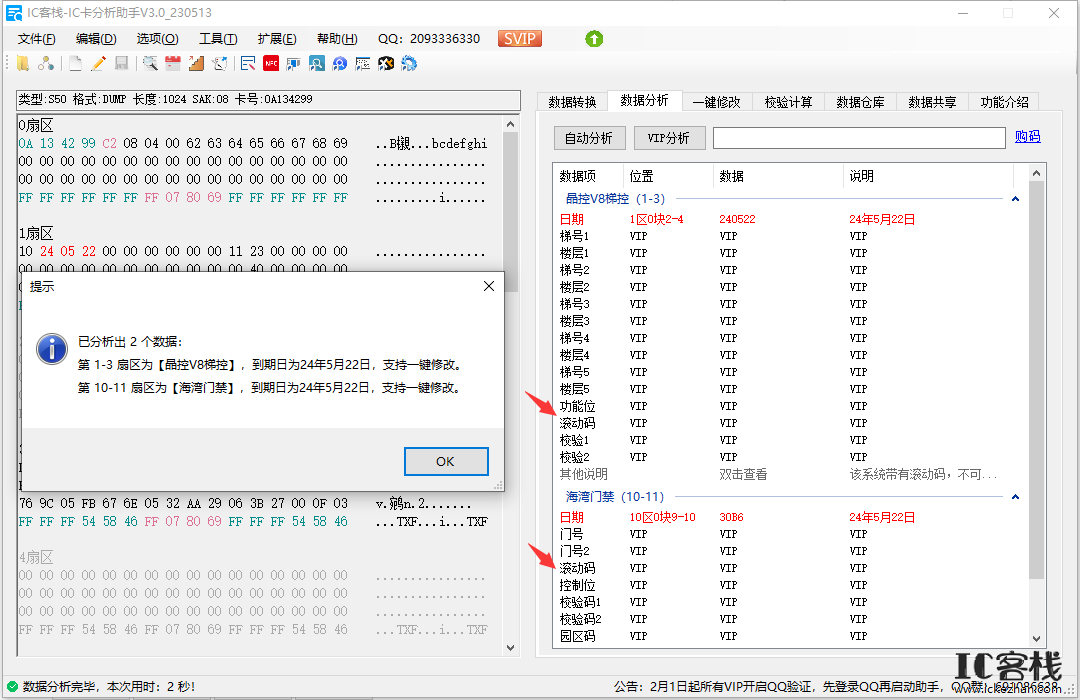Collapse the 晶控V8梯控 group
Screen dimensions: 1080x700
coord(1015,198)
